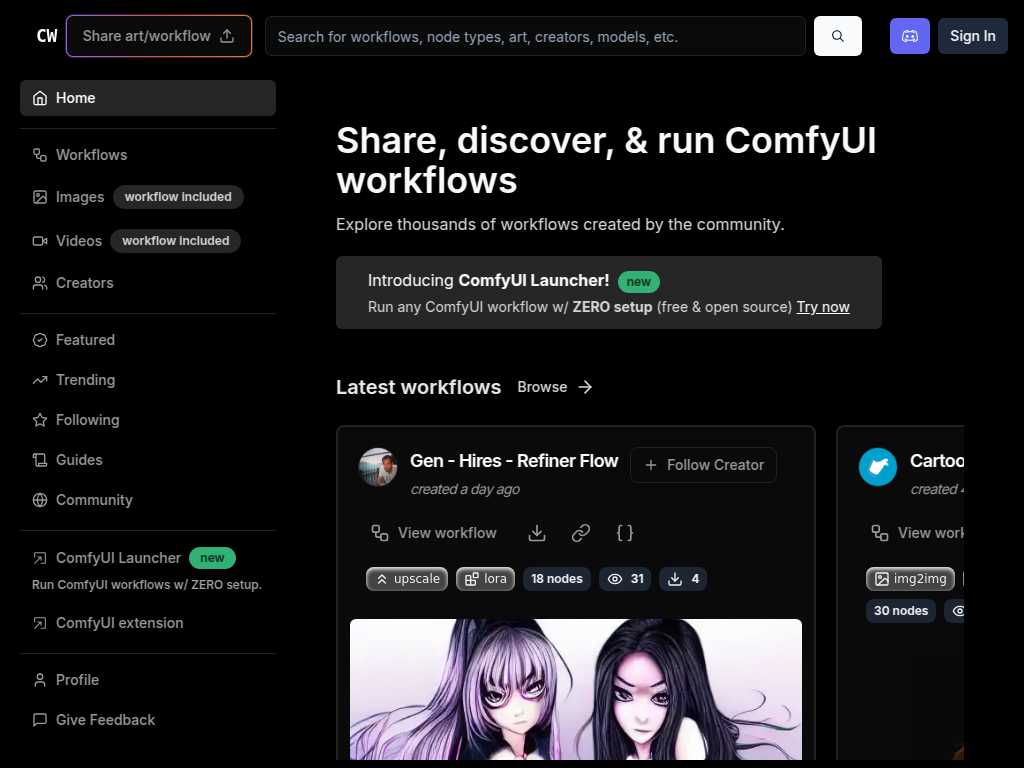1024x768 pixels.
Task: Click the img2img tag
Action: tap(910, 579)
